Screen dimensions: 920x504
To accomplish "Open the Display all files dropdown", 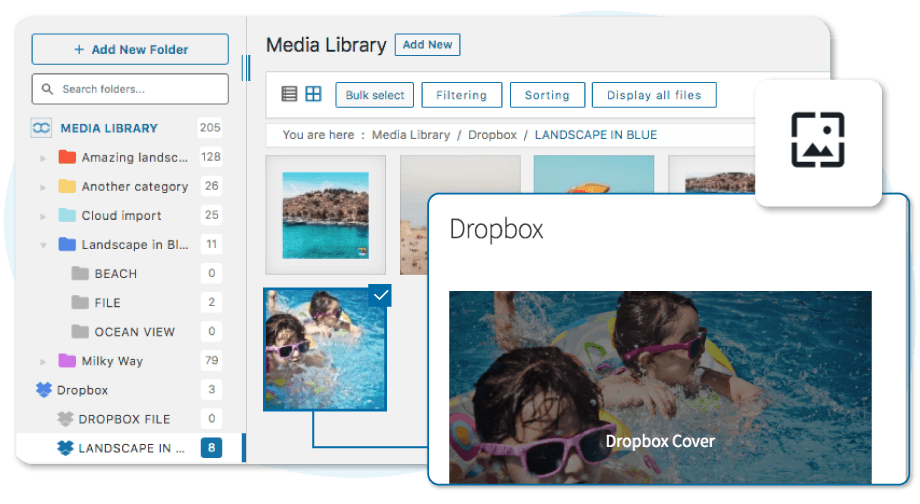I will click(x=654, y=95).
